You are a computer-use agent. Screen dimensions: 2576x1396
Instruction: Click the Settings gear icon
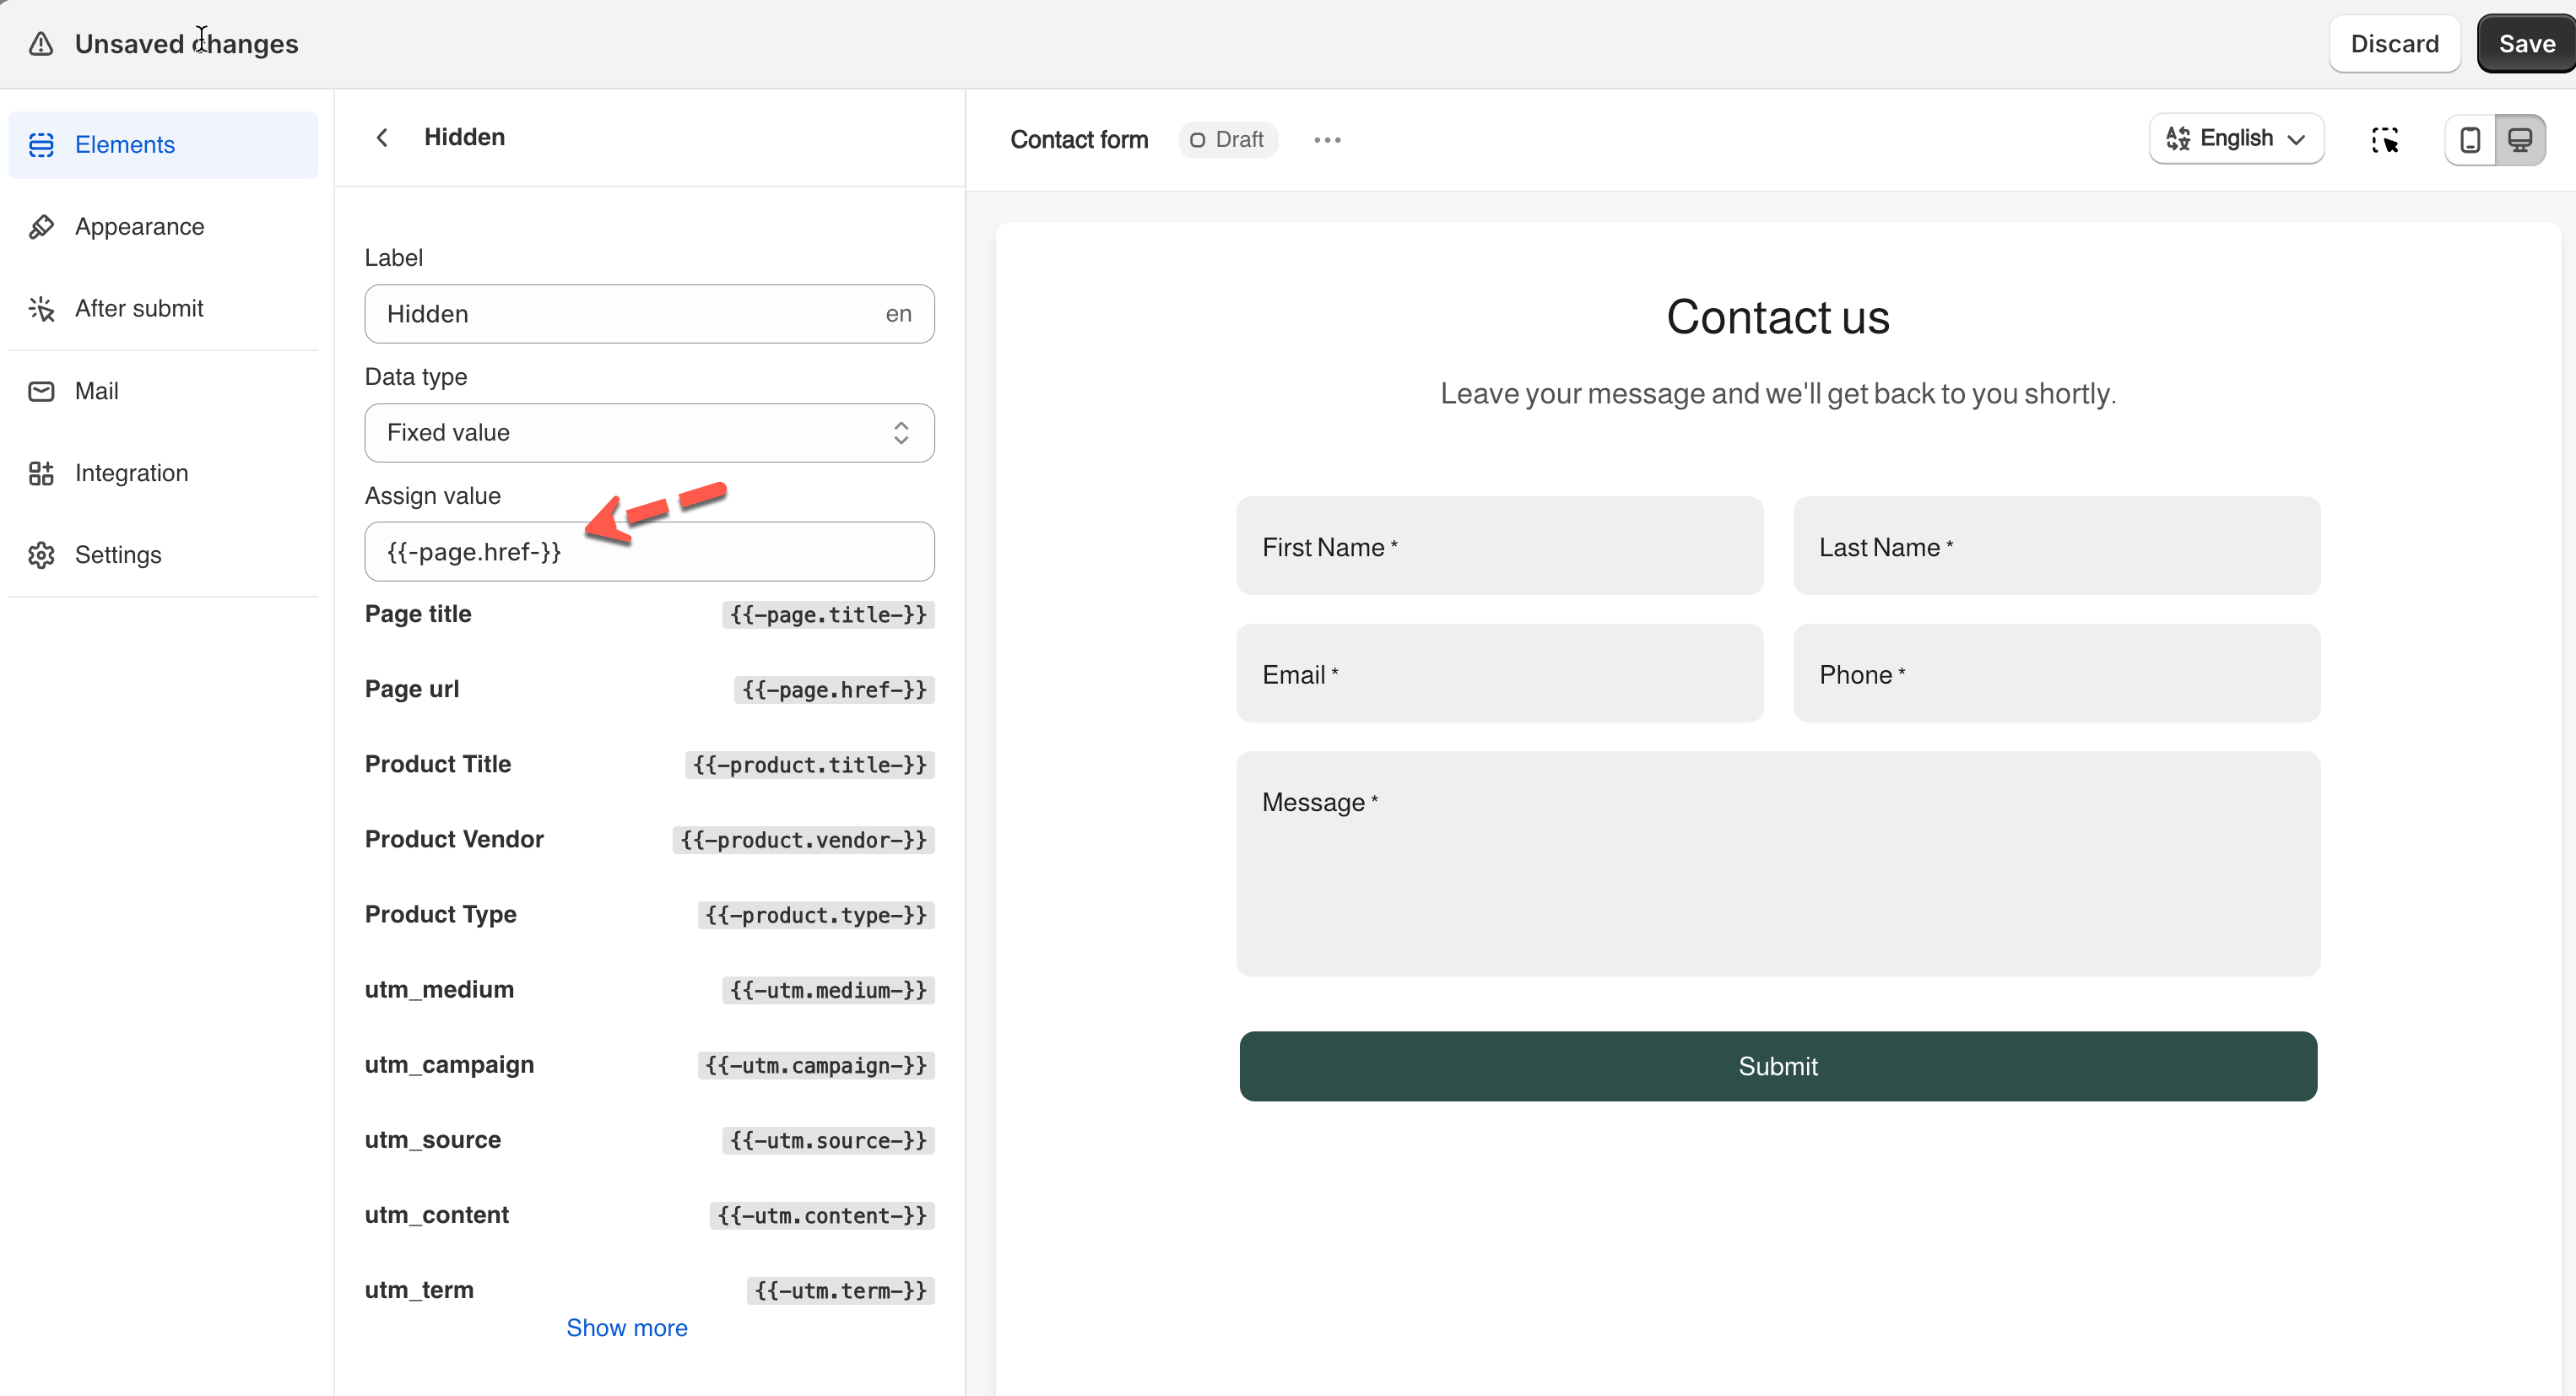point(41,555)
